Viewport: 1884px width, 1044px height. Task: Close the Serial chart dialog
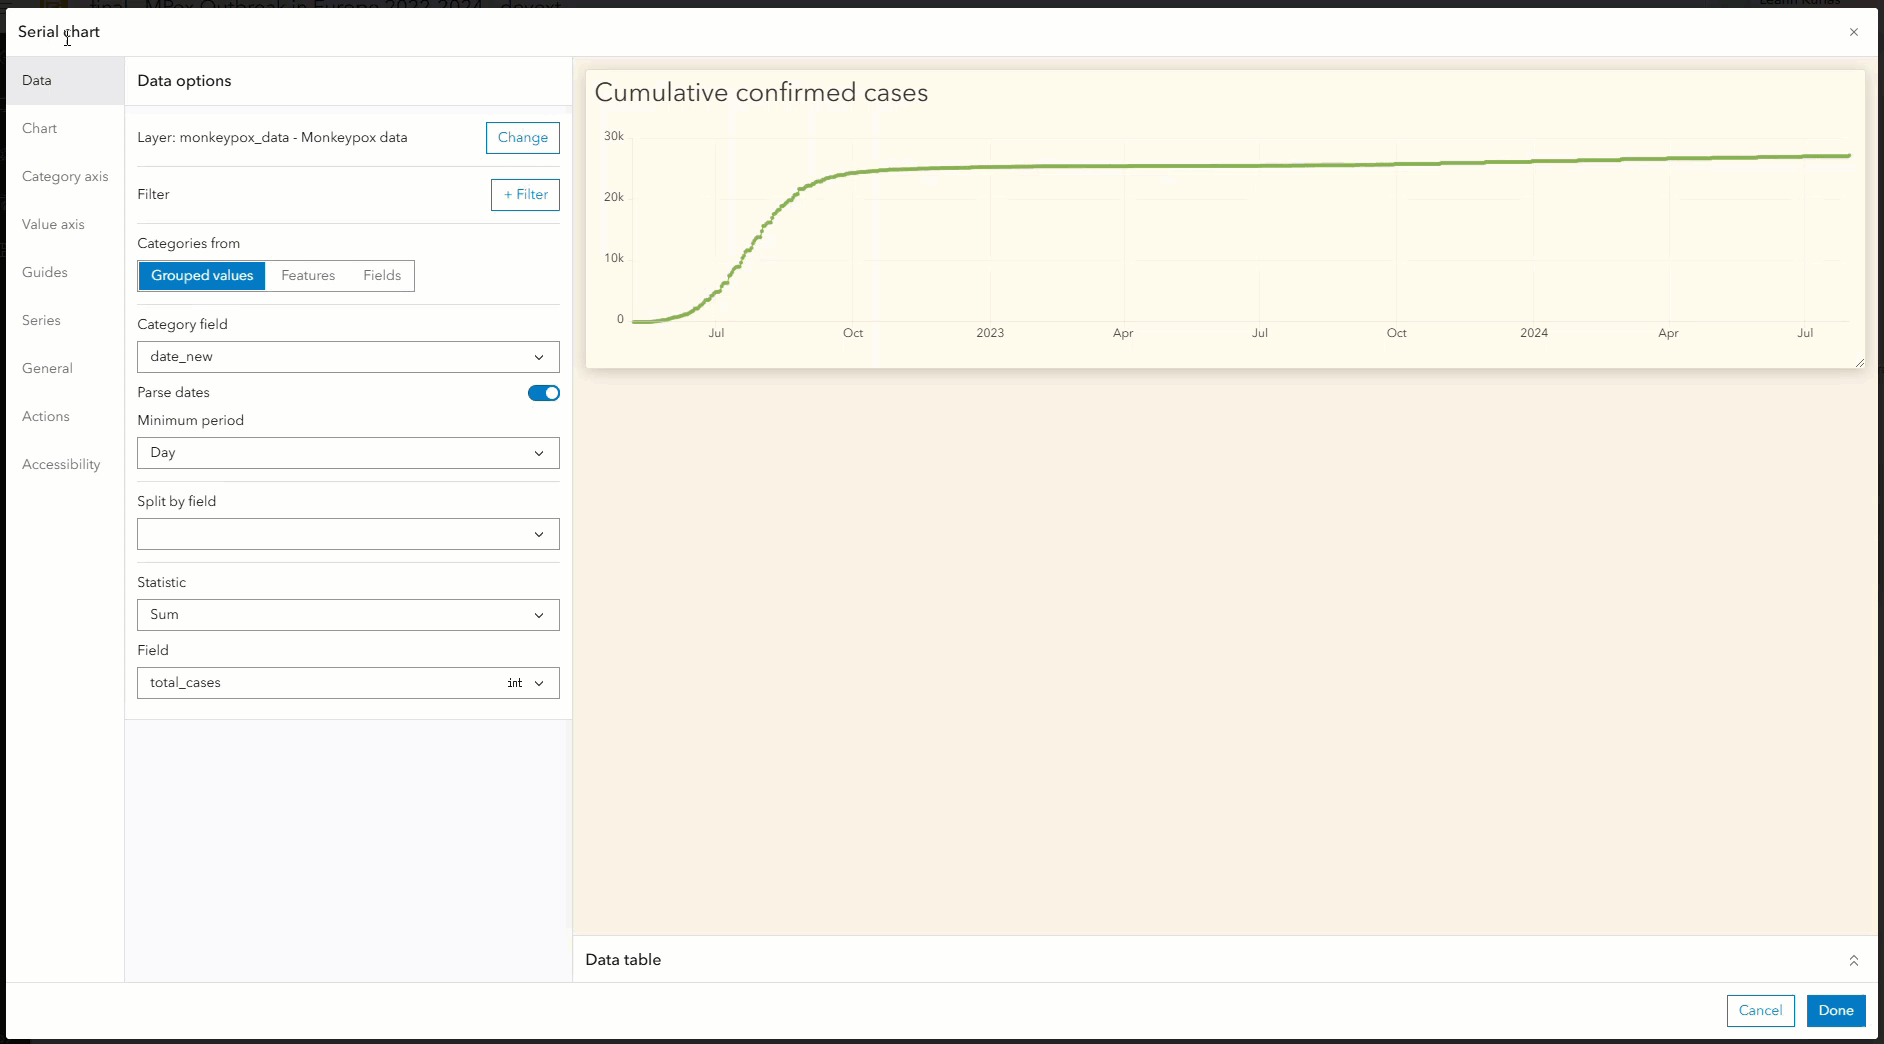click(1854, 32)
